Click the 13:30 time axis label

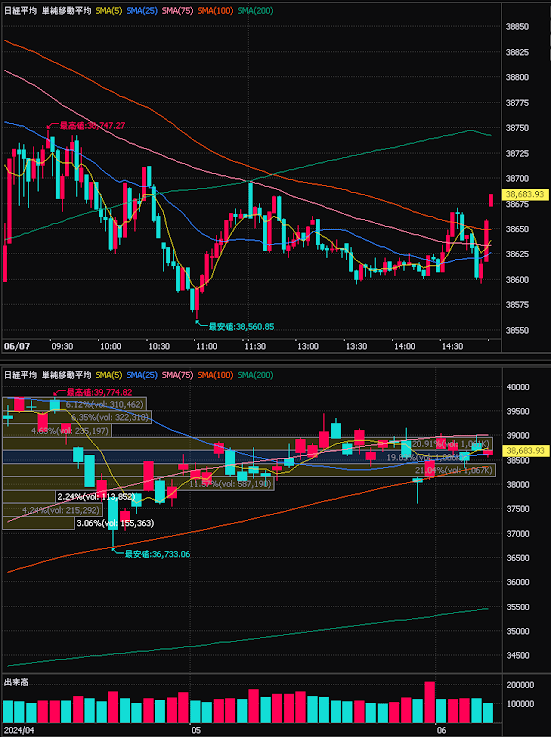356,346
